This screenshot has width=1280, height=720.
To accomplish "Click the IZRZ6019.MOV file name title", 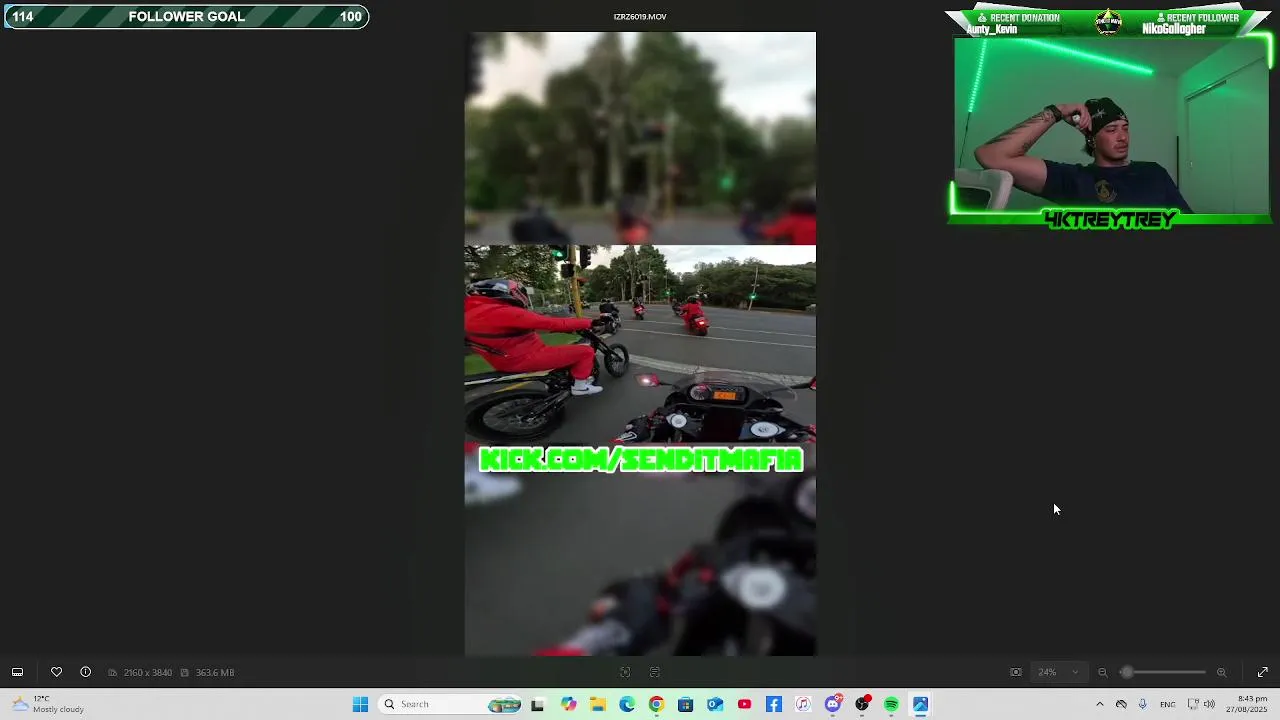I will [x=640, y=17].
